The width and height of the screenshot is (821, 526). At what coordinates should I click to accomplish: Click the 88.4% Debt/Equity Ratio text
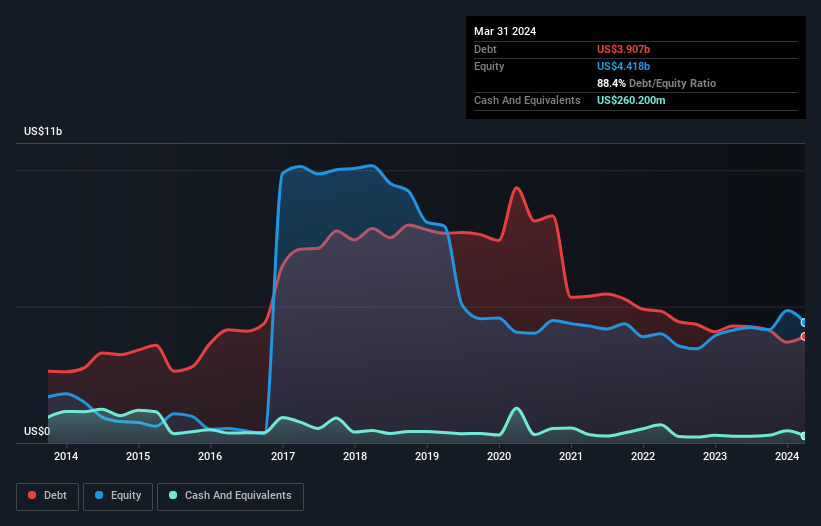pos(657,83)
